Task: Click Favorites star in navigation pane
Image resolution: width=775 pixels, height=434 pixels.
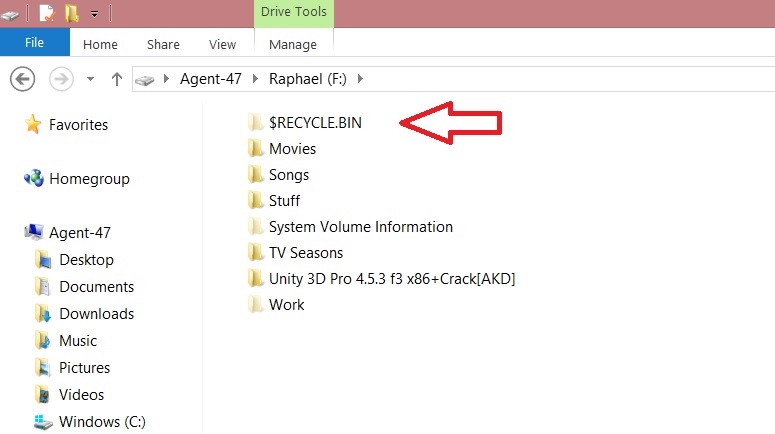Action: click(x=34, y=125)
